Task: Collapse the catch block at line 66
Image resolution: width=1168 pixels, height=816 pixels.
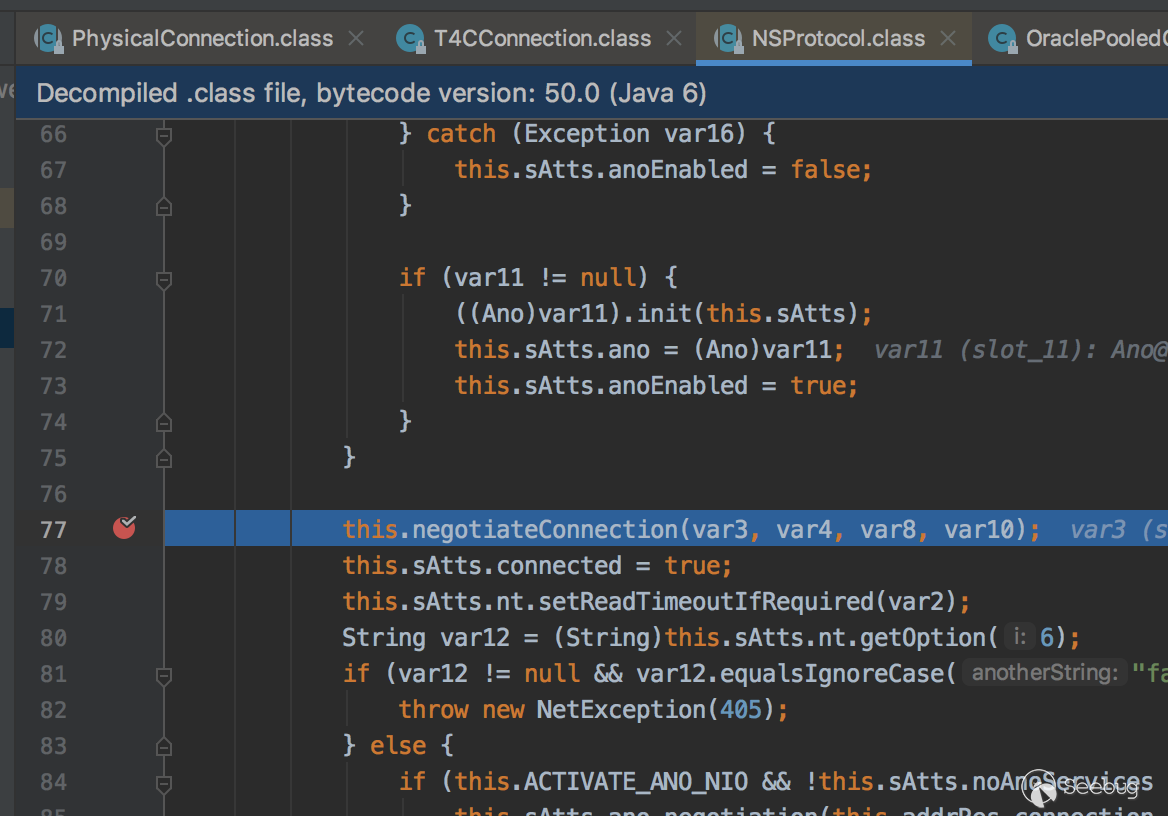Action: click(x=164, y=135)
